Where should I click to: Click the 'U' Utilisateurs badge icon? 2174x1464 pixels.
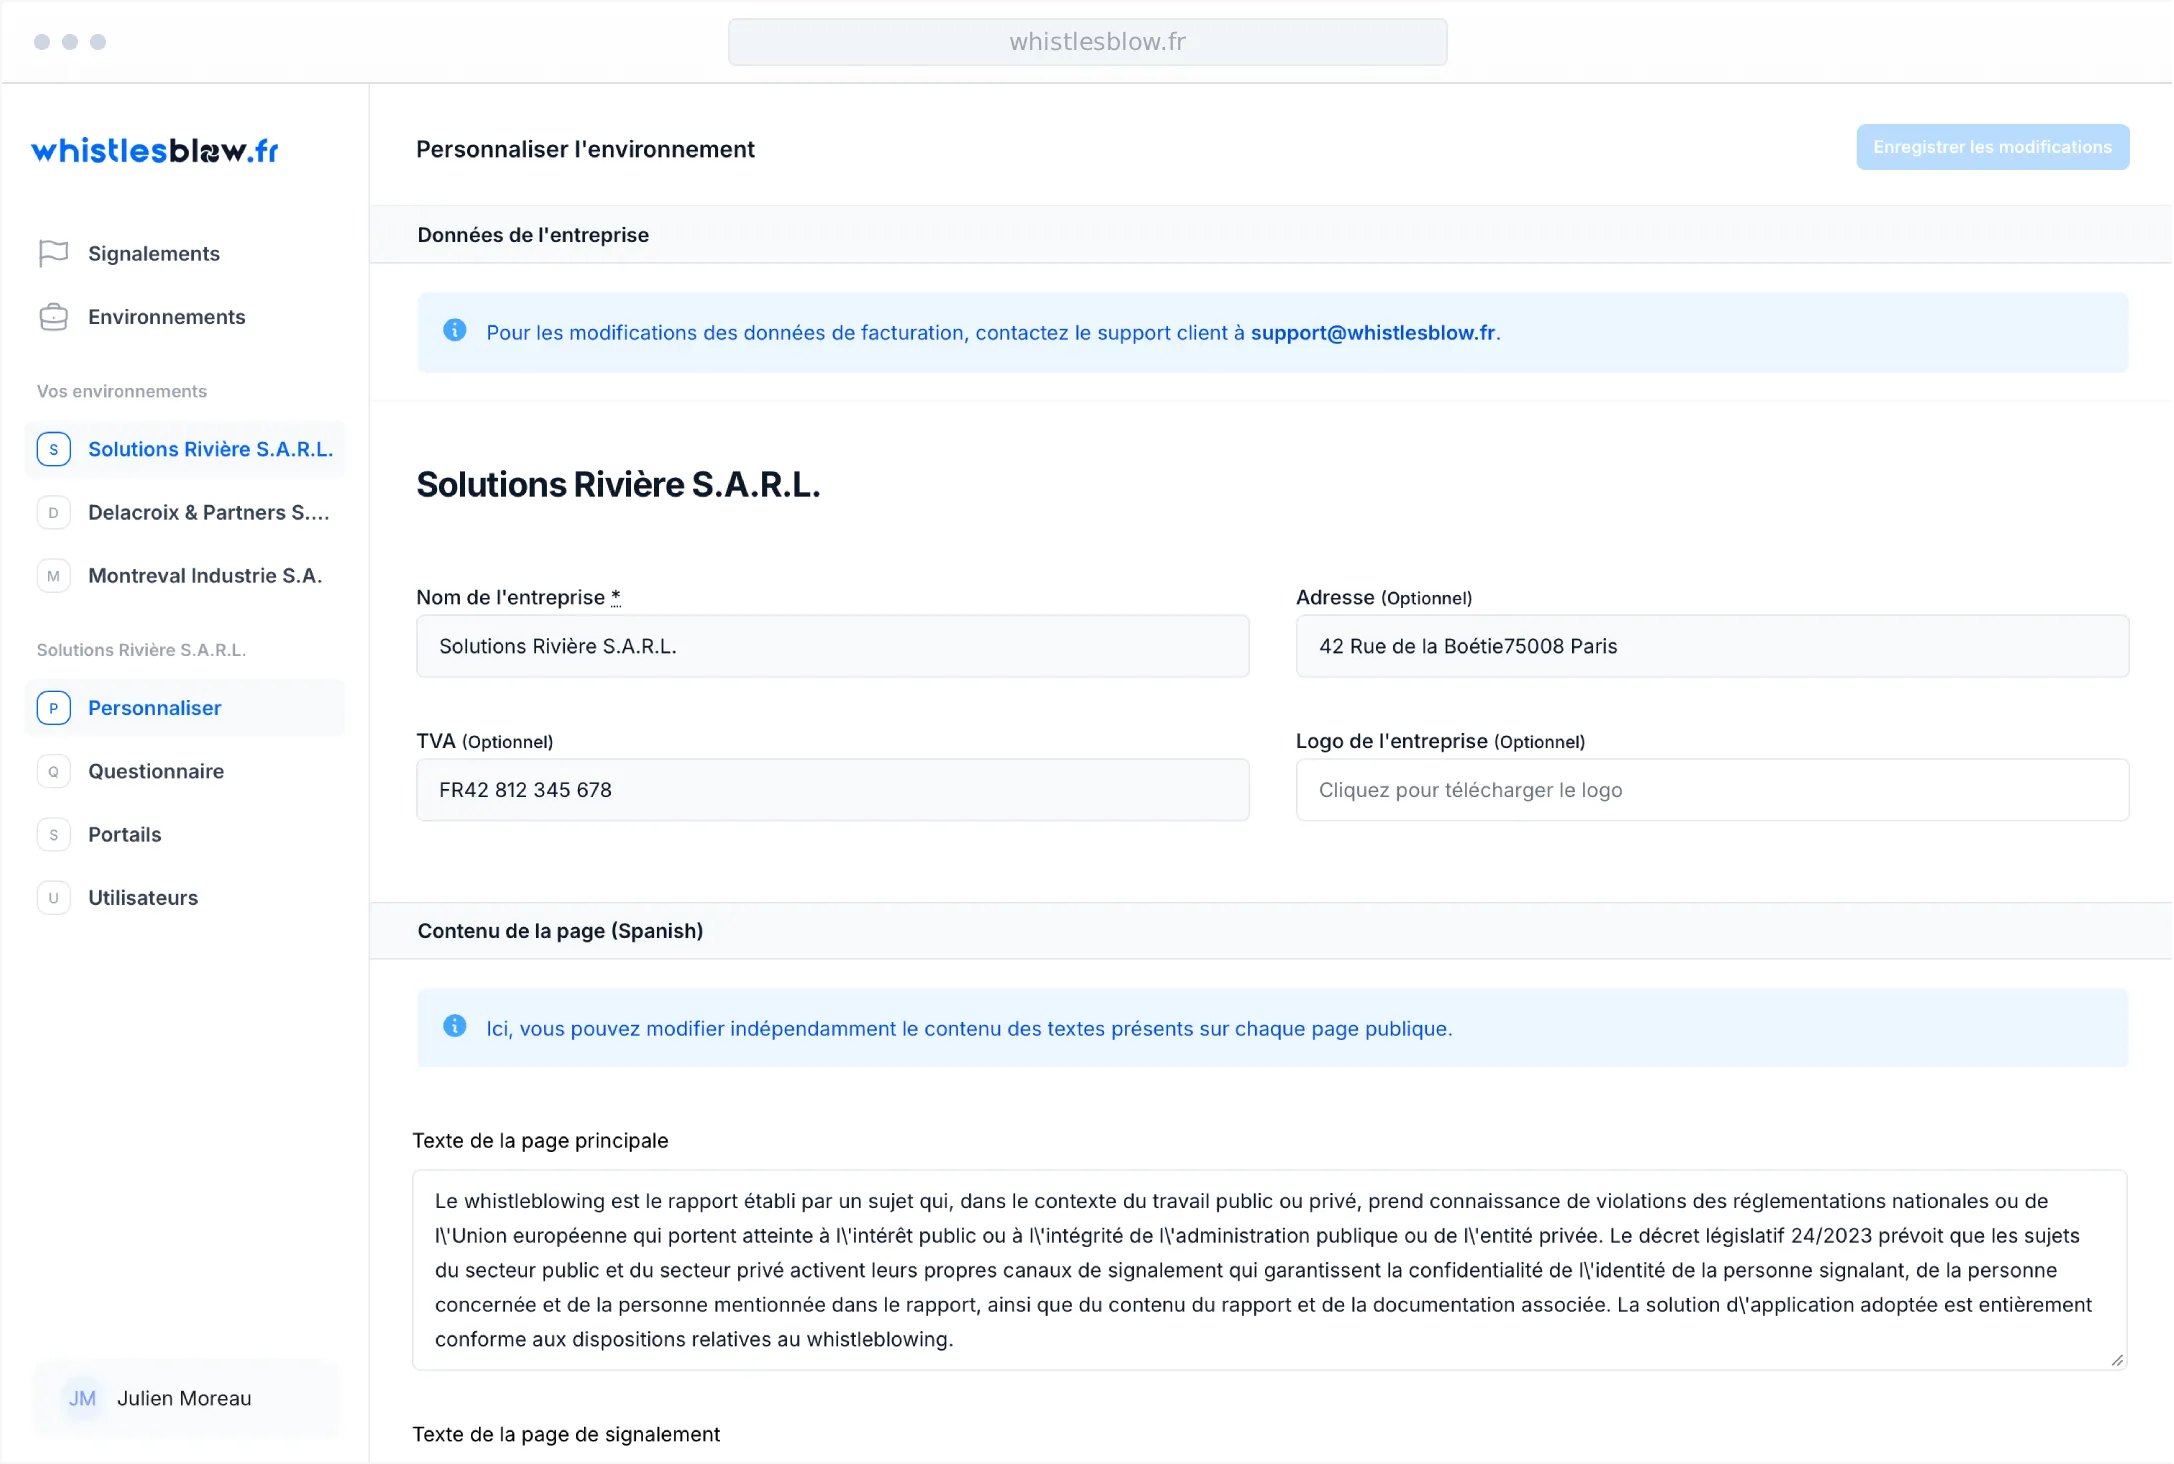(x=53, y=898)
